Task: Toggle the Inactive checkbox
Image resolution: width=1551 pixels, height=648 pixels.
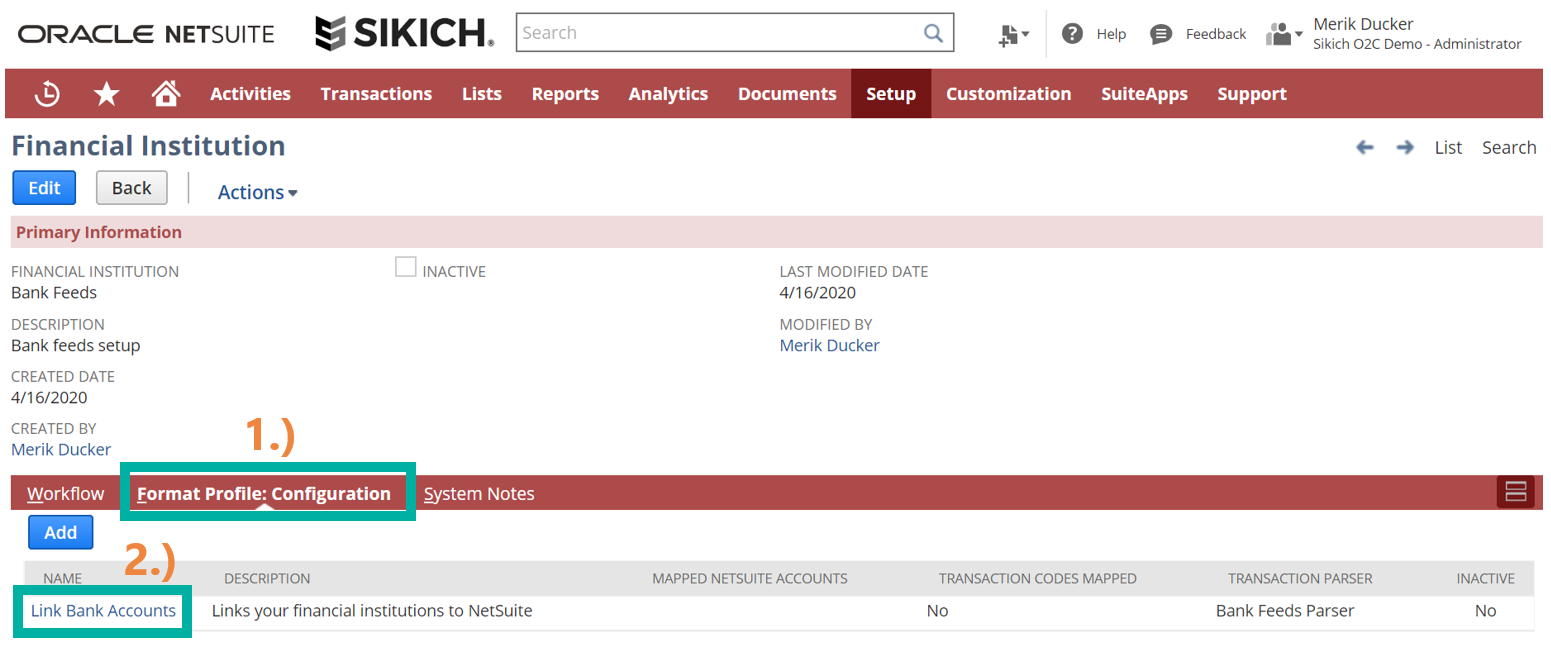Action: (x=405, y=267)
